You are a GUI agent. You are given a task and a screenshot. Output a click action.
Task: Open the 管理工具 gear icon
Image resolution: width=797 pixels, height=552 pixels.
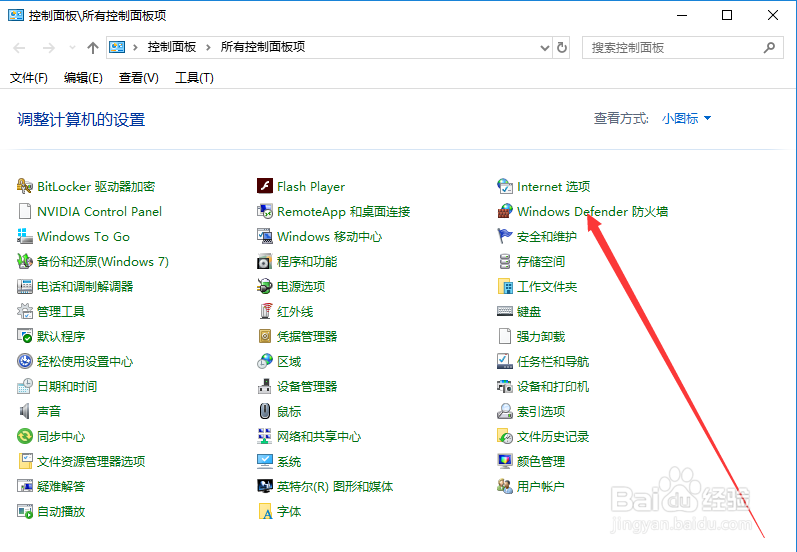(24, 311)
